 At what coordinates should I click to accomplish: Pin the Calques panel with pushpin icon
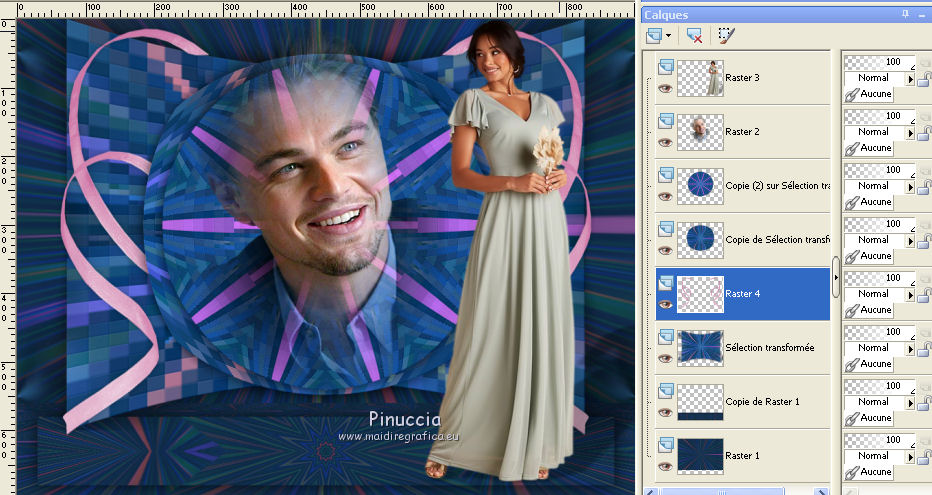click(x=905, y=14)
